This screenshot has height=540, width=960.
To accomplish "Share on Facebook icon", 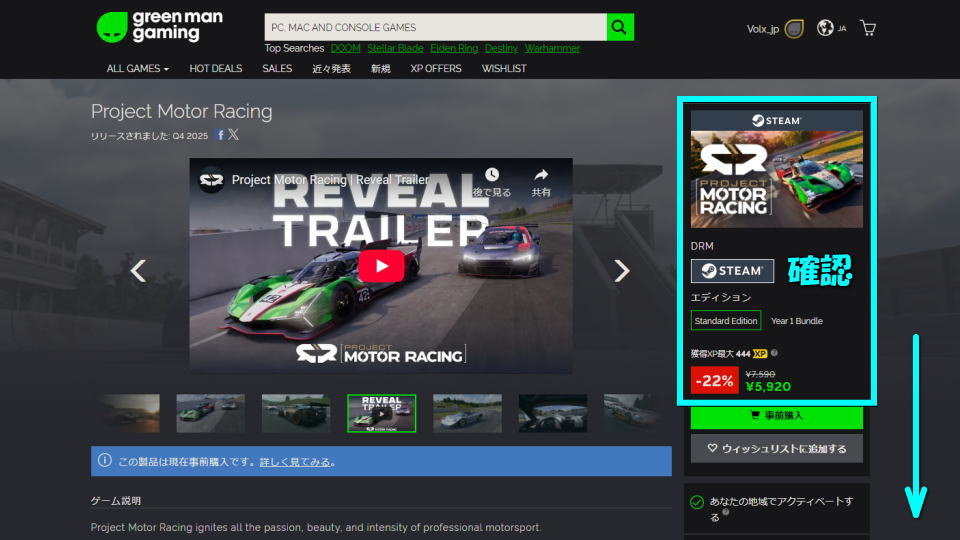I will [x=220, y=135].
